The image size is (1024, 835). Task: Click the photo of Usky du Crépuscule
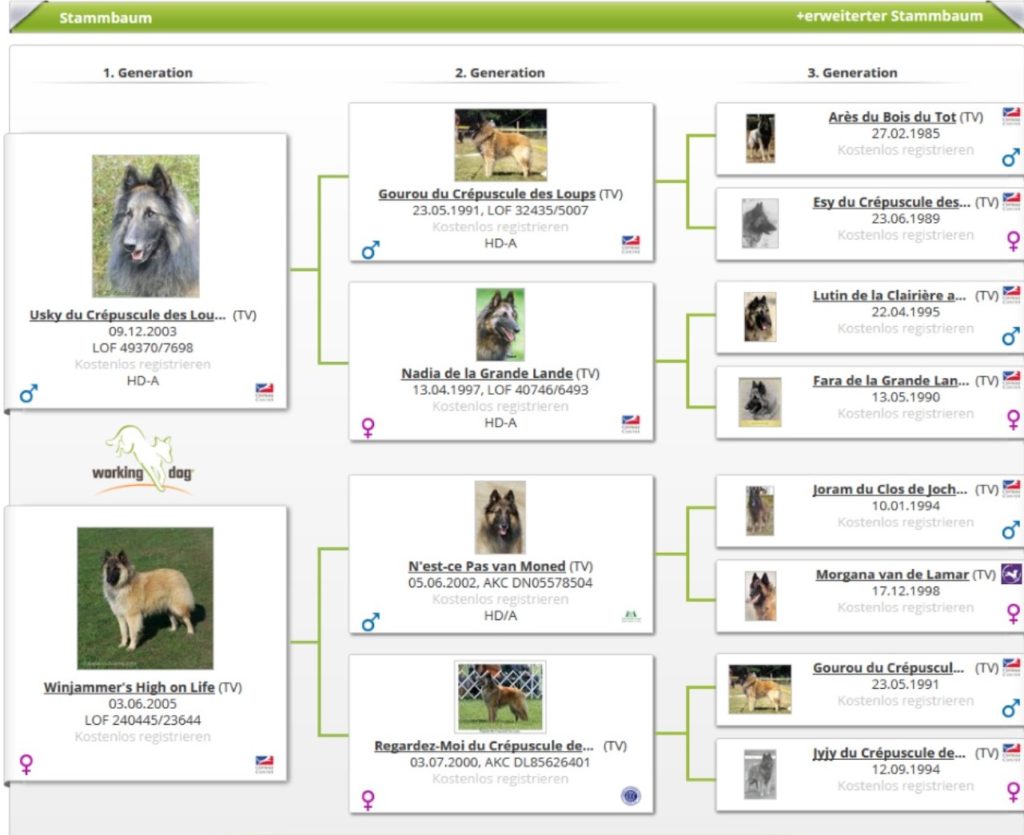146,226
